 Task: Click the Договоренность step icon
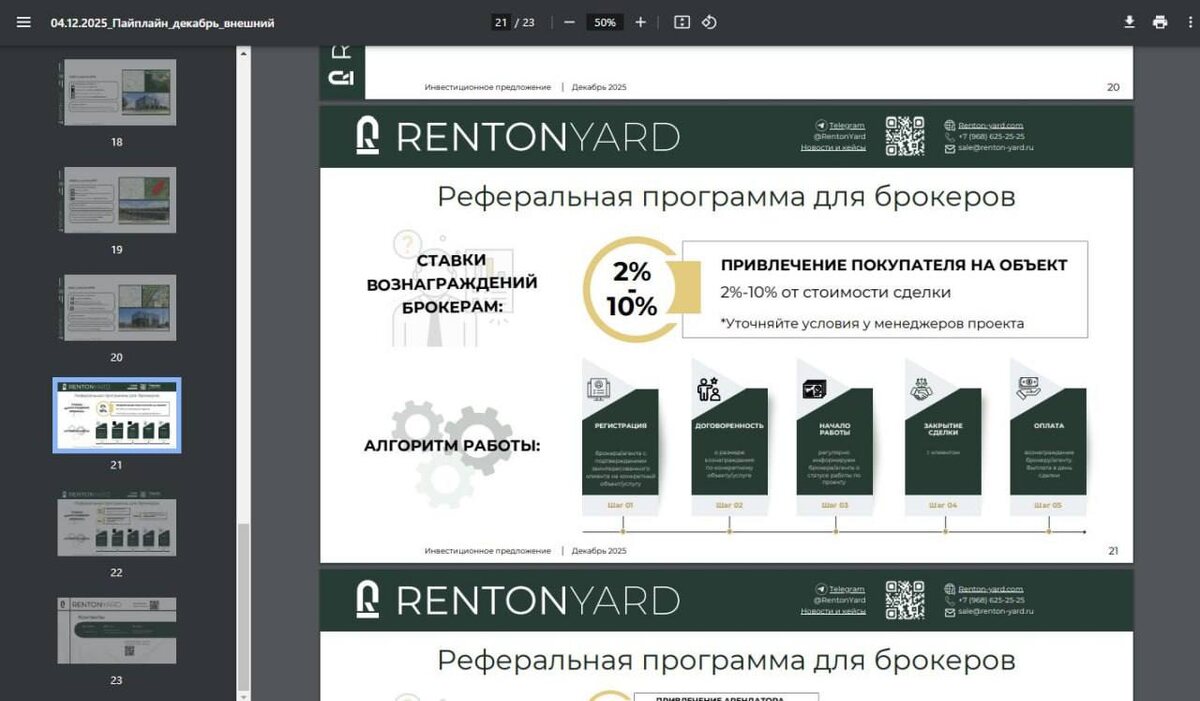(709, 388)
